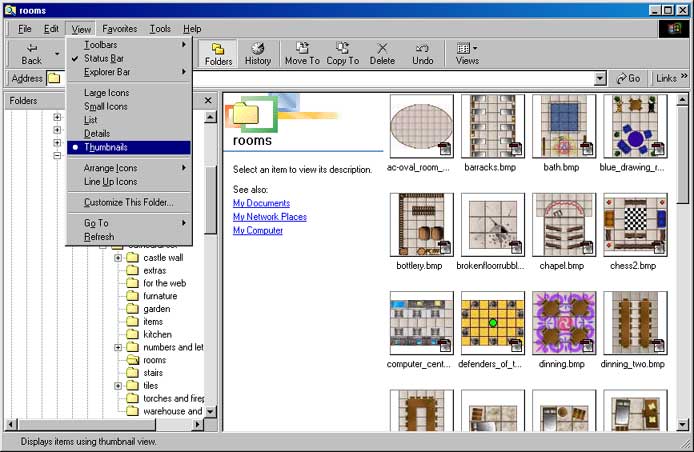The image size is (694, 452).
Task: Click the Back arrow icon
Action: click(x=32, y=48)
